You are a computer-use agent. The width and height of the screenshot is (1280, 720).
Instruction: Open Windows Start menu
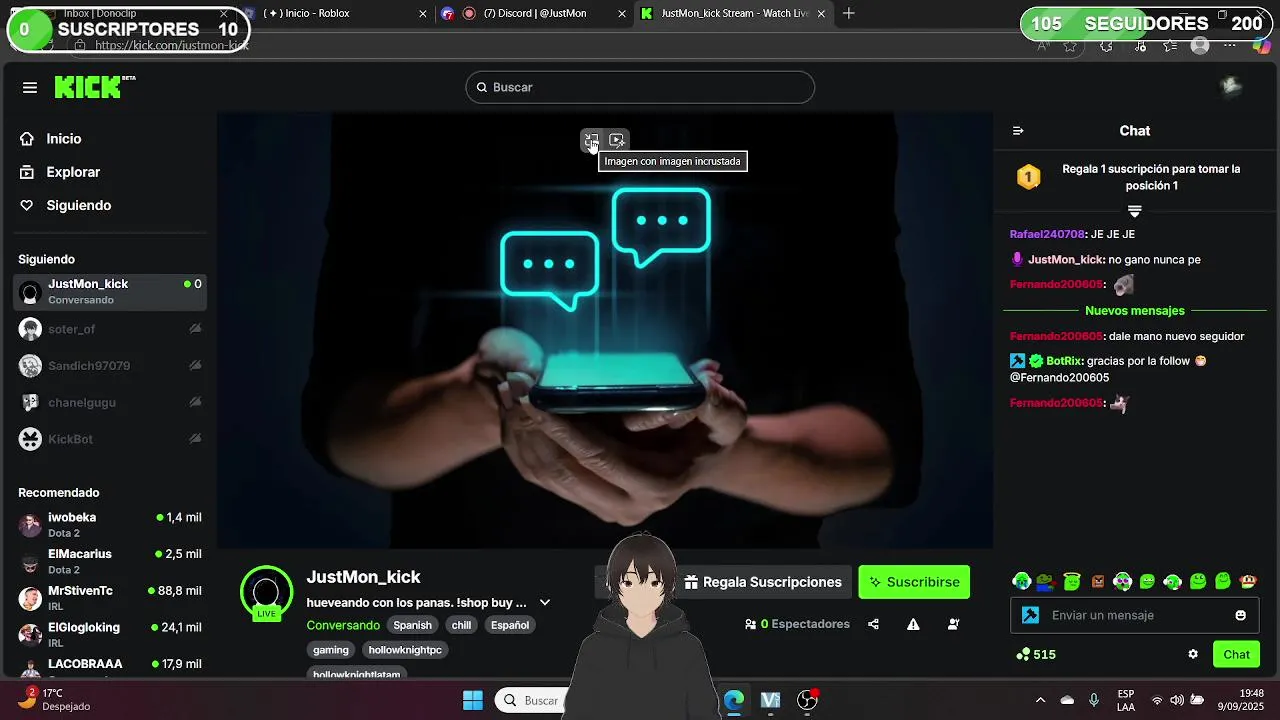(473, 700)
